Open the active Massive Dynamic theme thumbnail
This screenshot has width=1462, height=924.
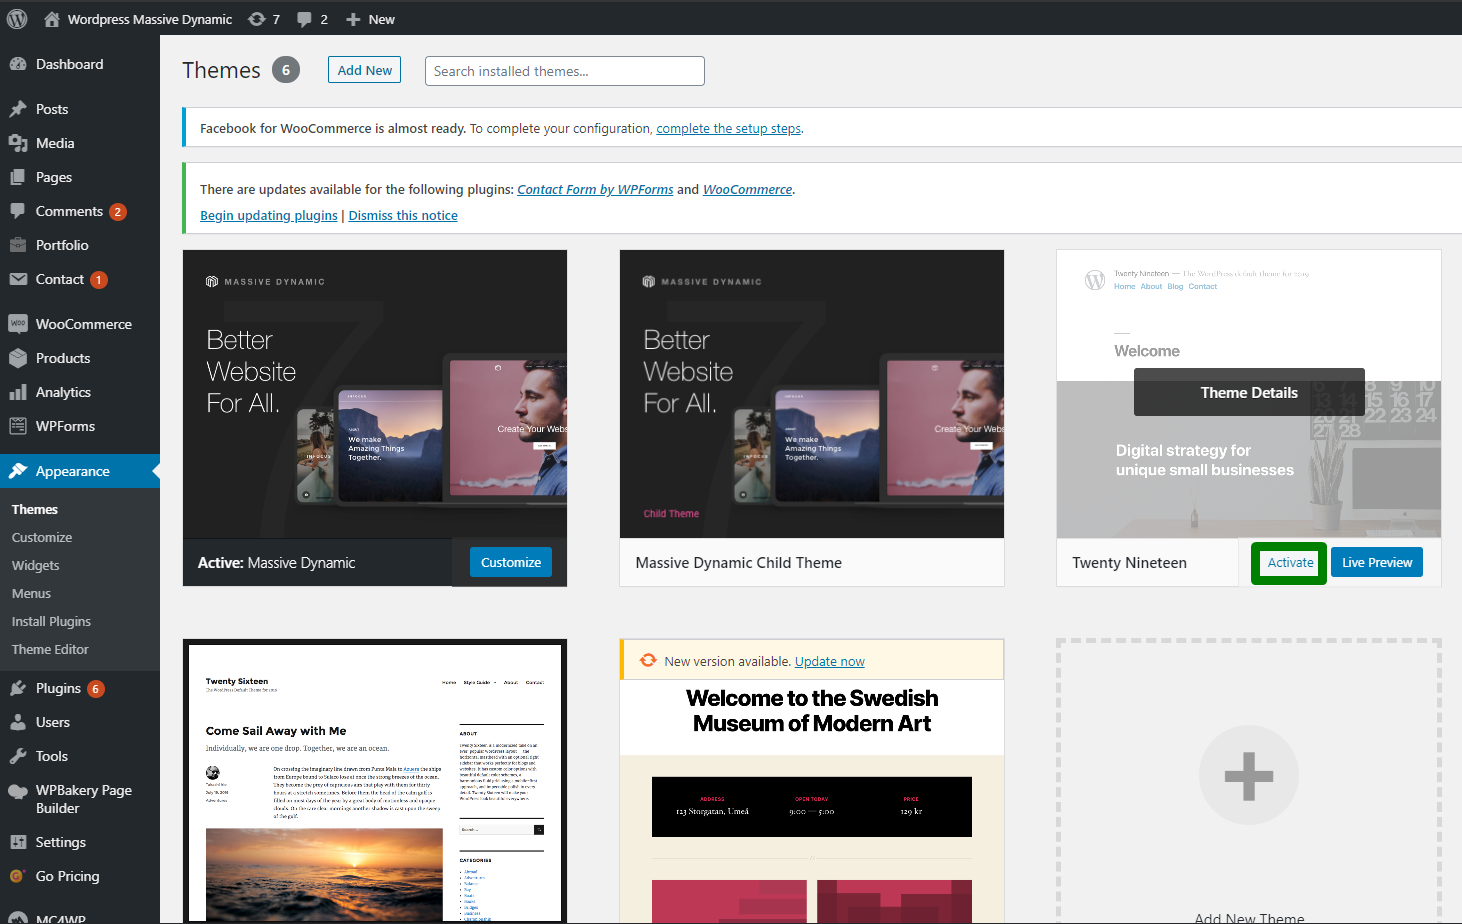[x=375, y=394]
